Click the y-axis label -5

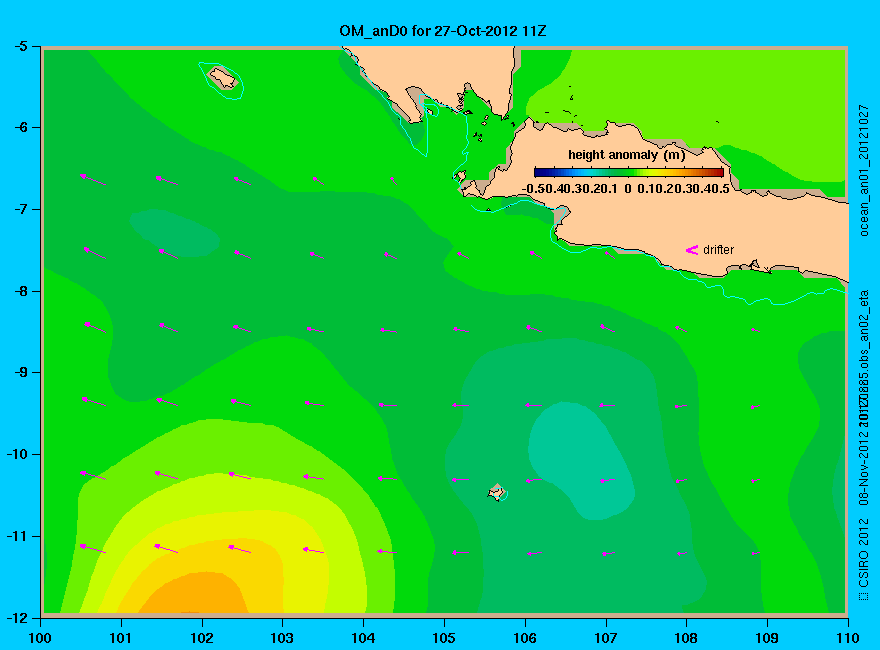[x=20, y=45]
